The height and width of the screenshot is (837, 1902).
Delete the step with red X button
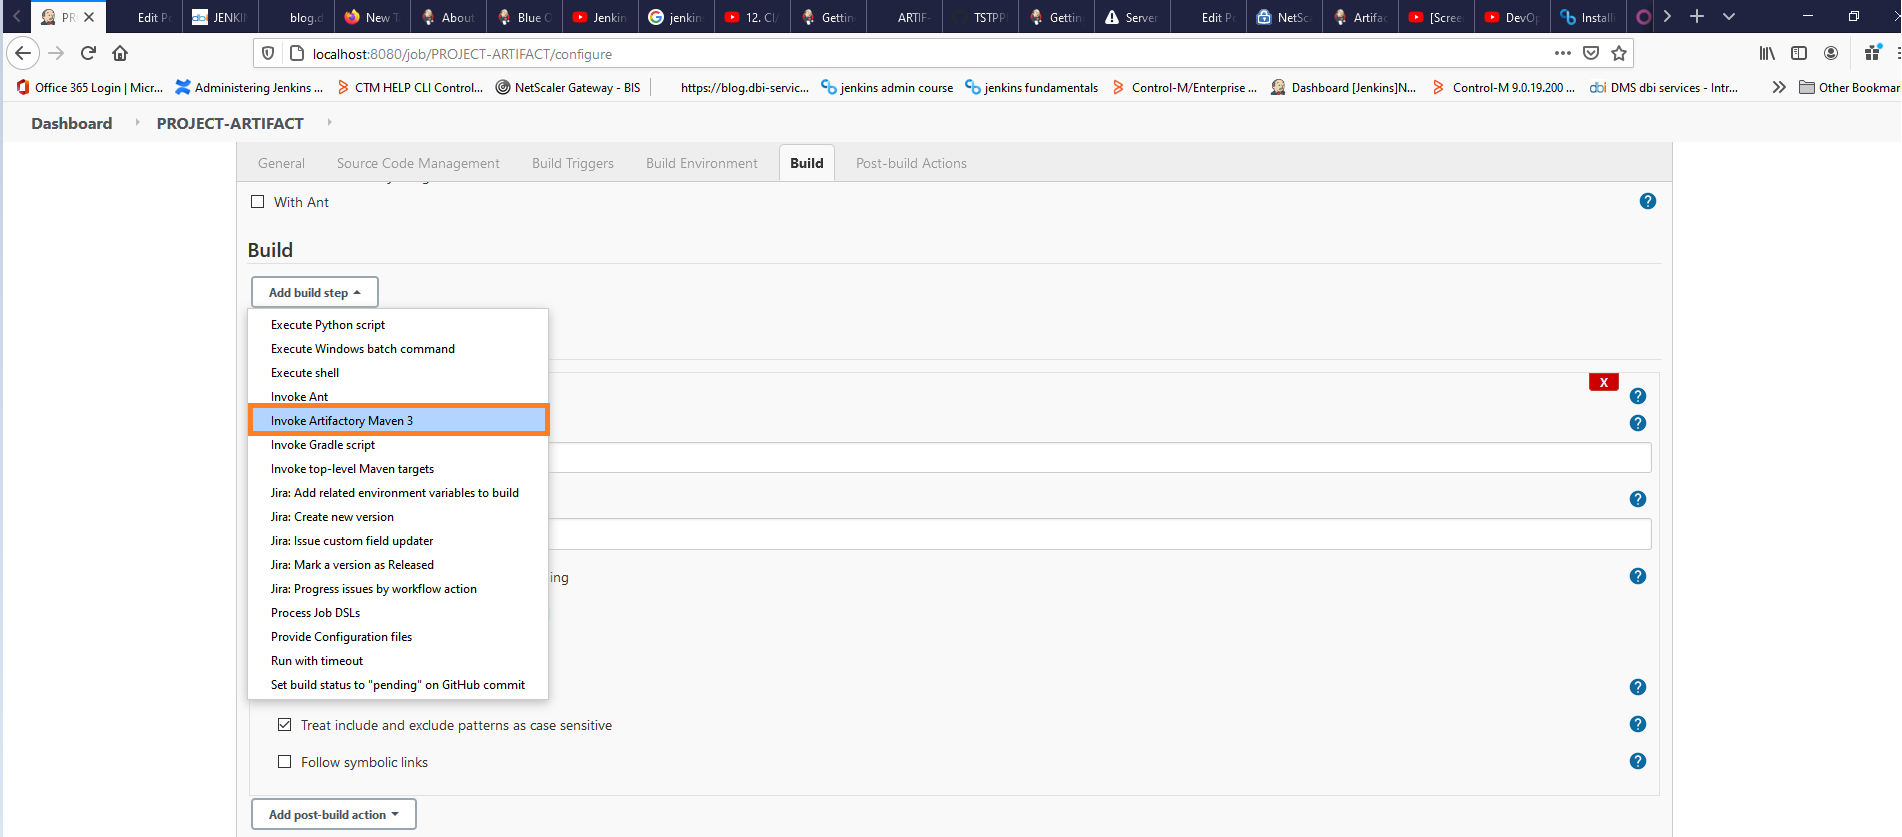tap(1604, 382)
